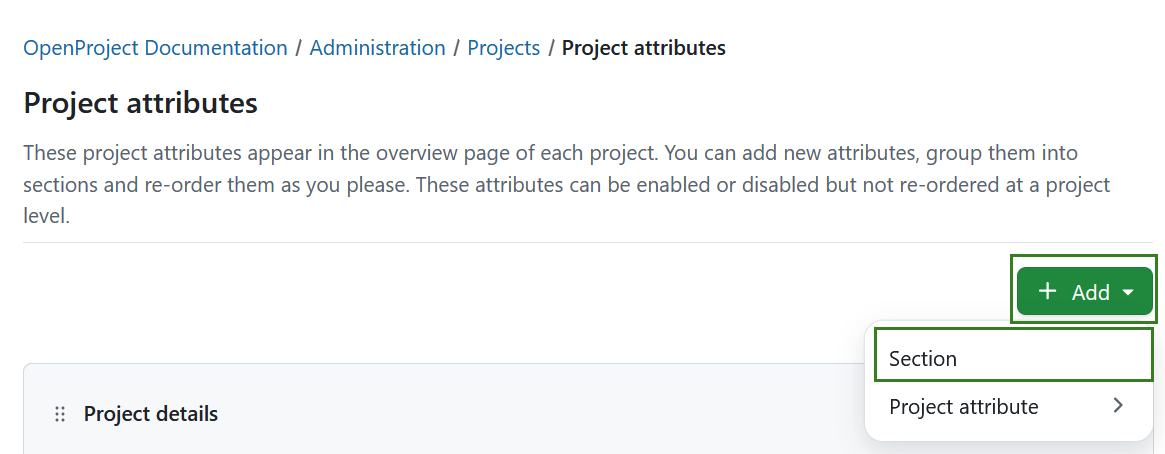
Task: Go to the Administration breadcrumb link
Action: (377, 48)
